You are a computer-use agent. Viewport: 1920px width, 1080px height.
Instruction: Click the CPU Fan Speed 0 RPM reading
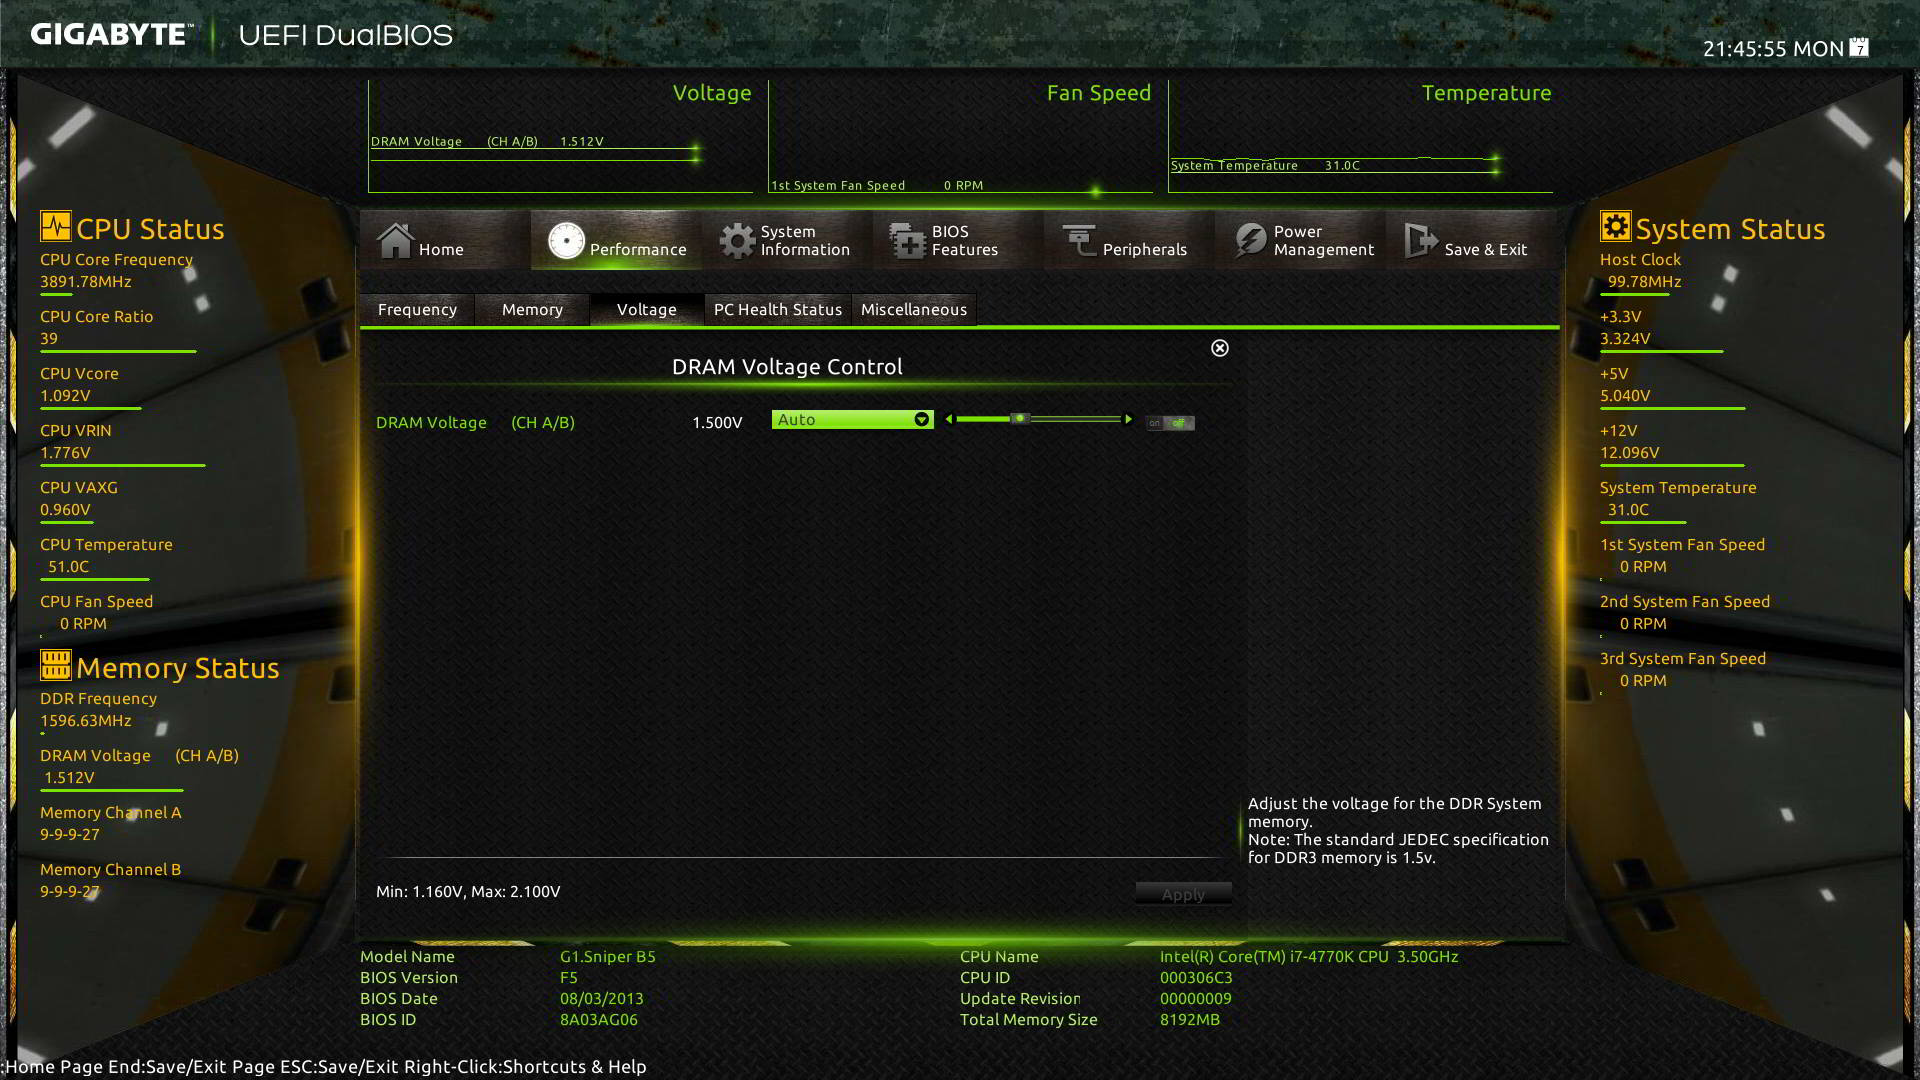click(83, 624)
